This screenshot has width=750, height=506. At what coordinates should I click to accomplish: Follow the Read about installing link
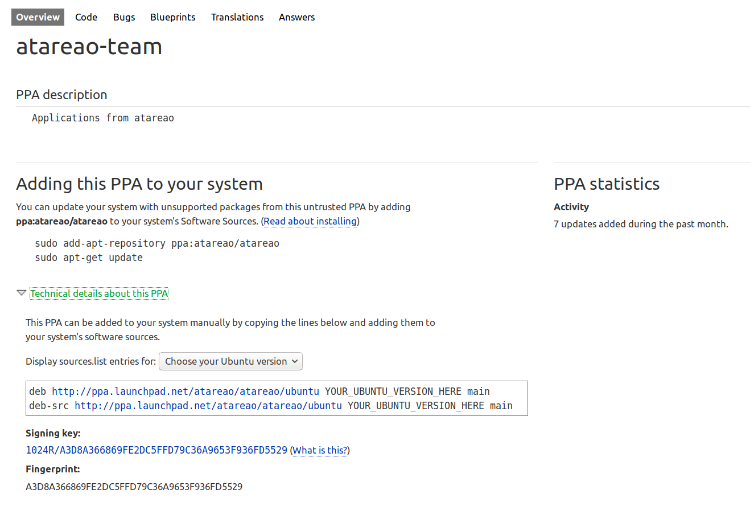310,221
